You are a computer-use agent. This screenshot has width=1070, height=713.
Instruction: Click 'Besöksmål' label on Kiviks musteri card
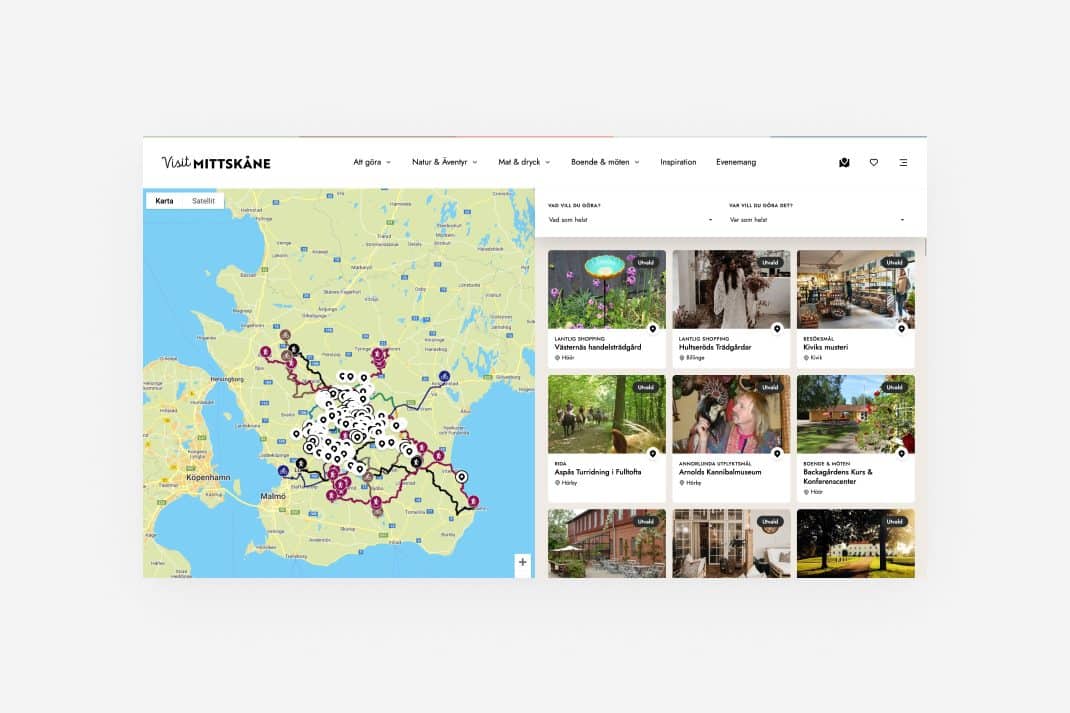point(819,338)
